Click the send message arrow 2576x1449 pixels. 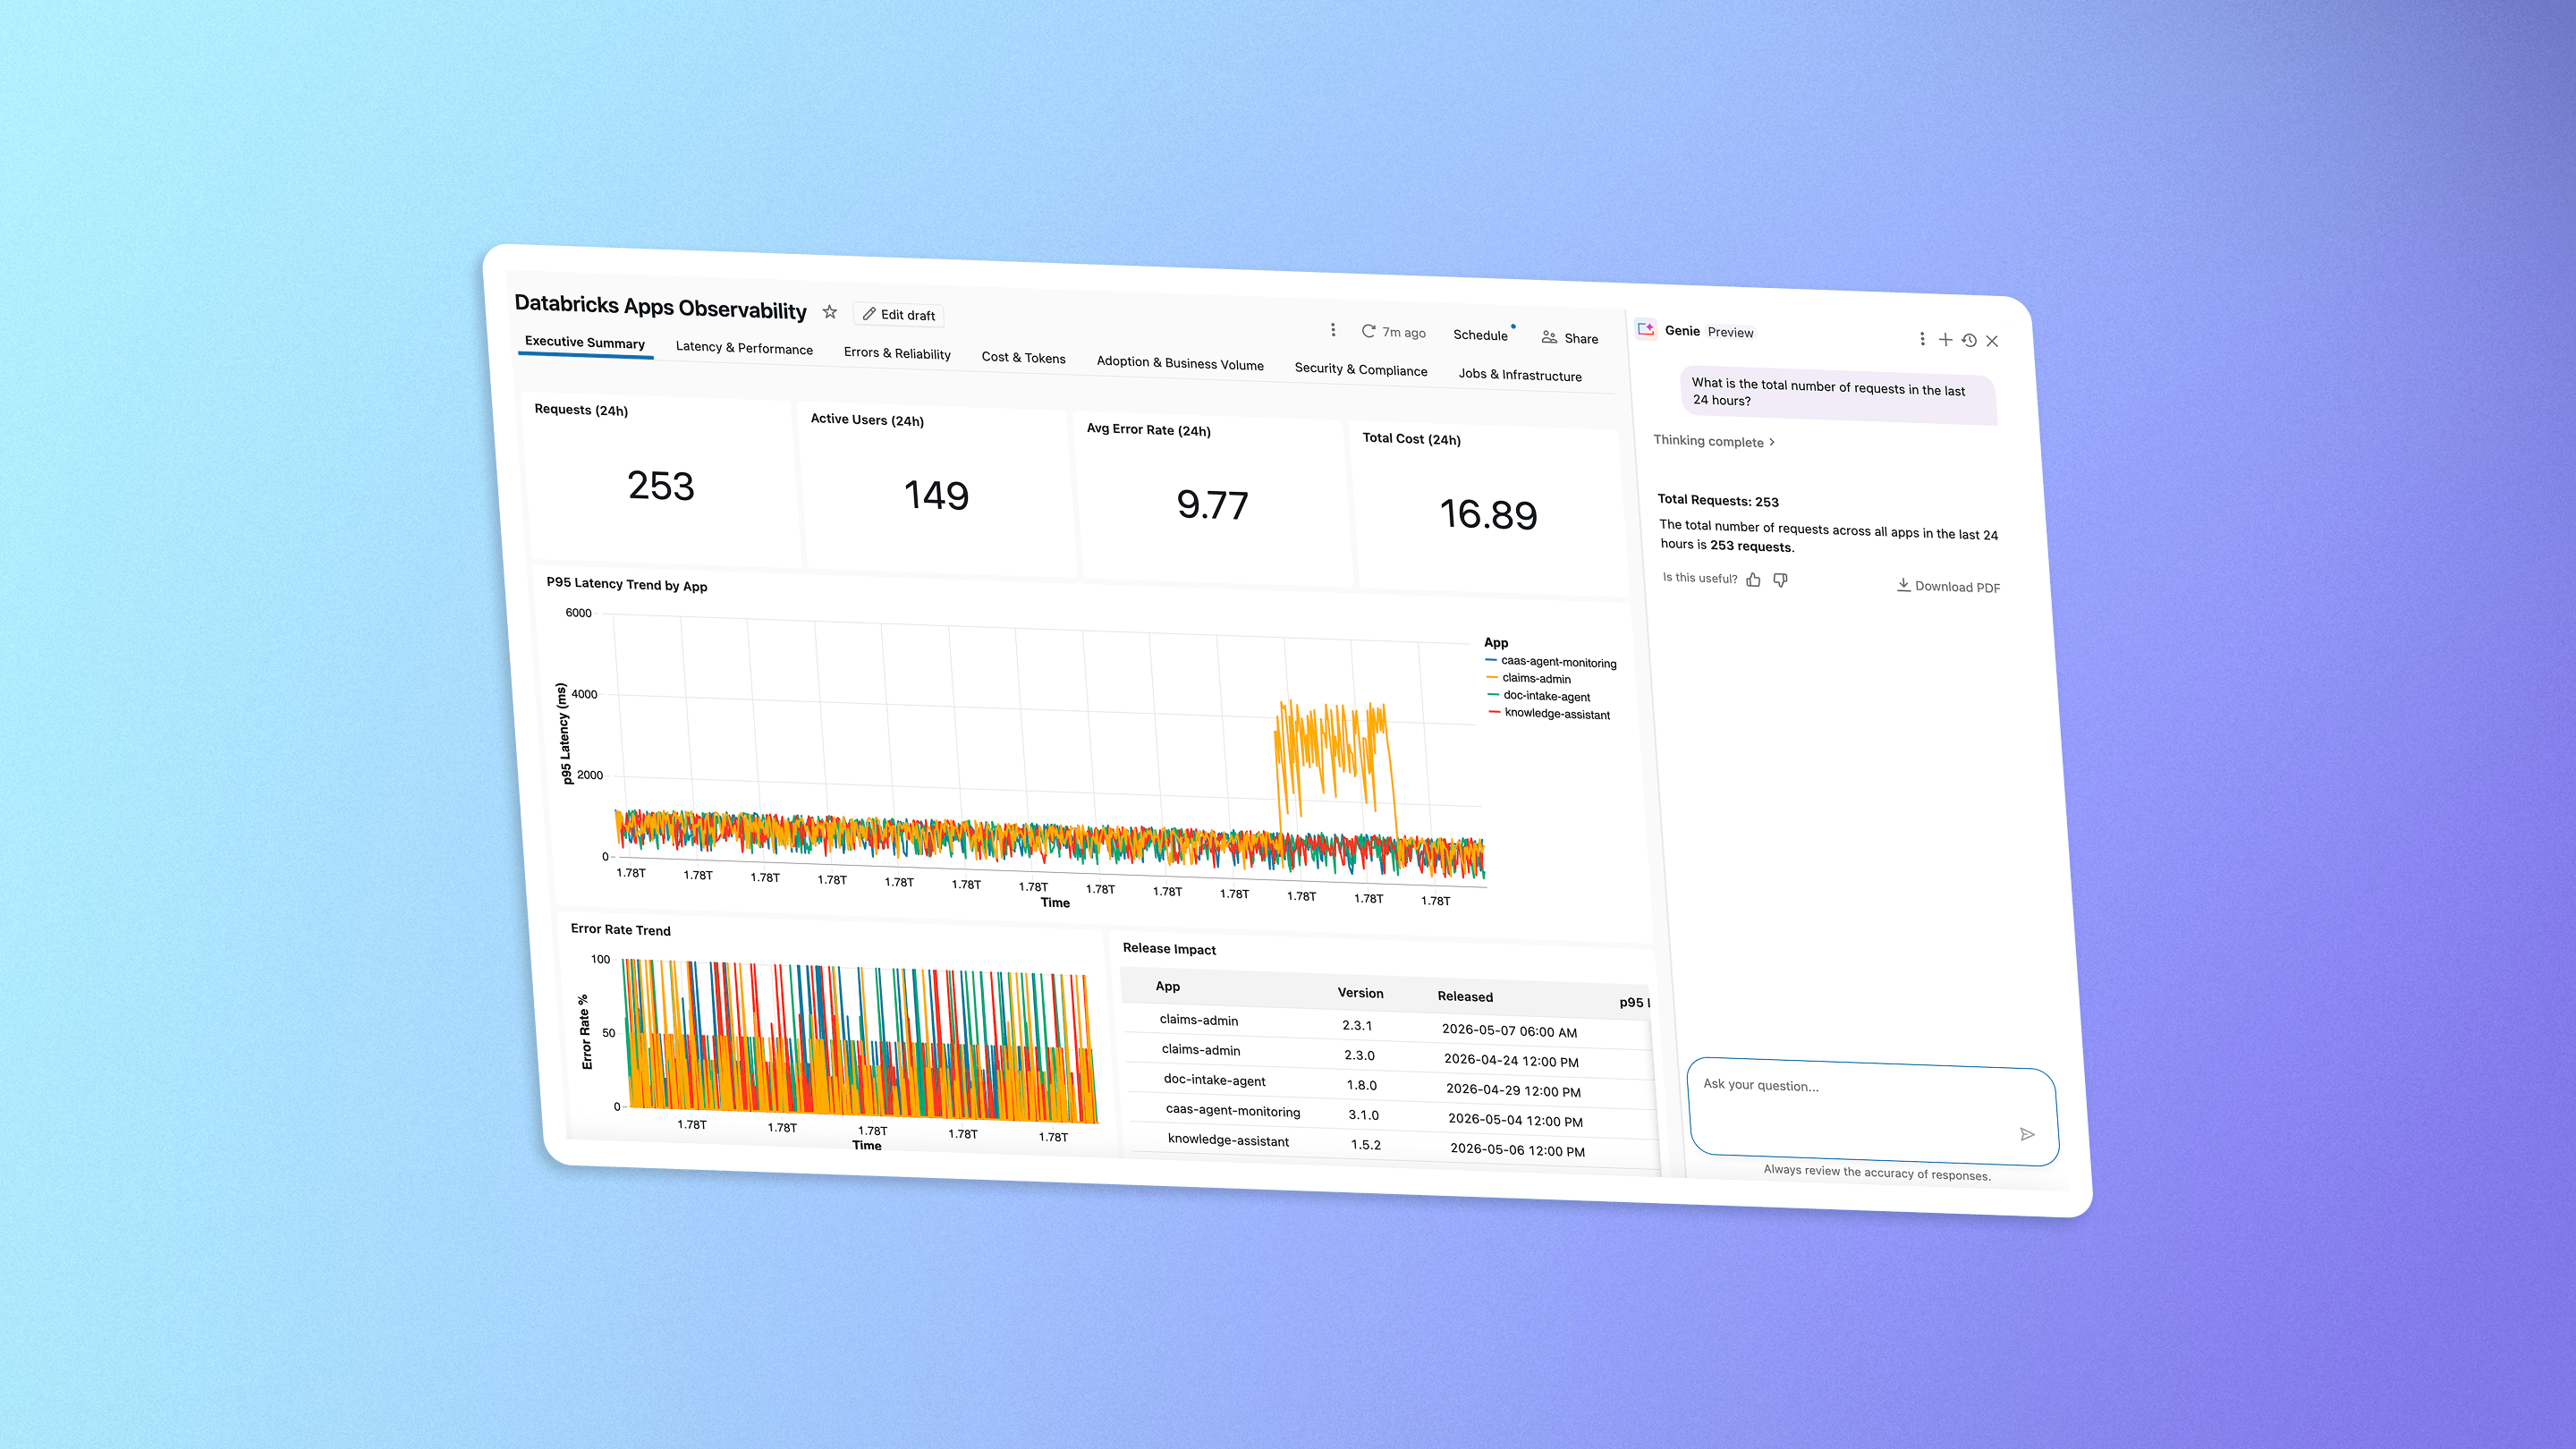pyautogui.click(x=2027, y=1134)
